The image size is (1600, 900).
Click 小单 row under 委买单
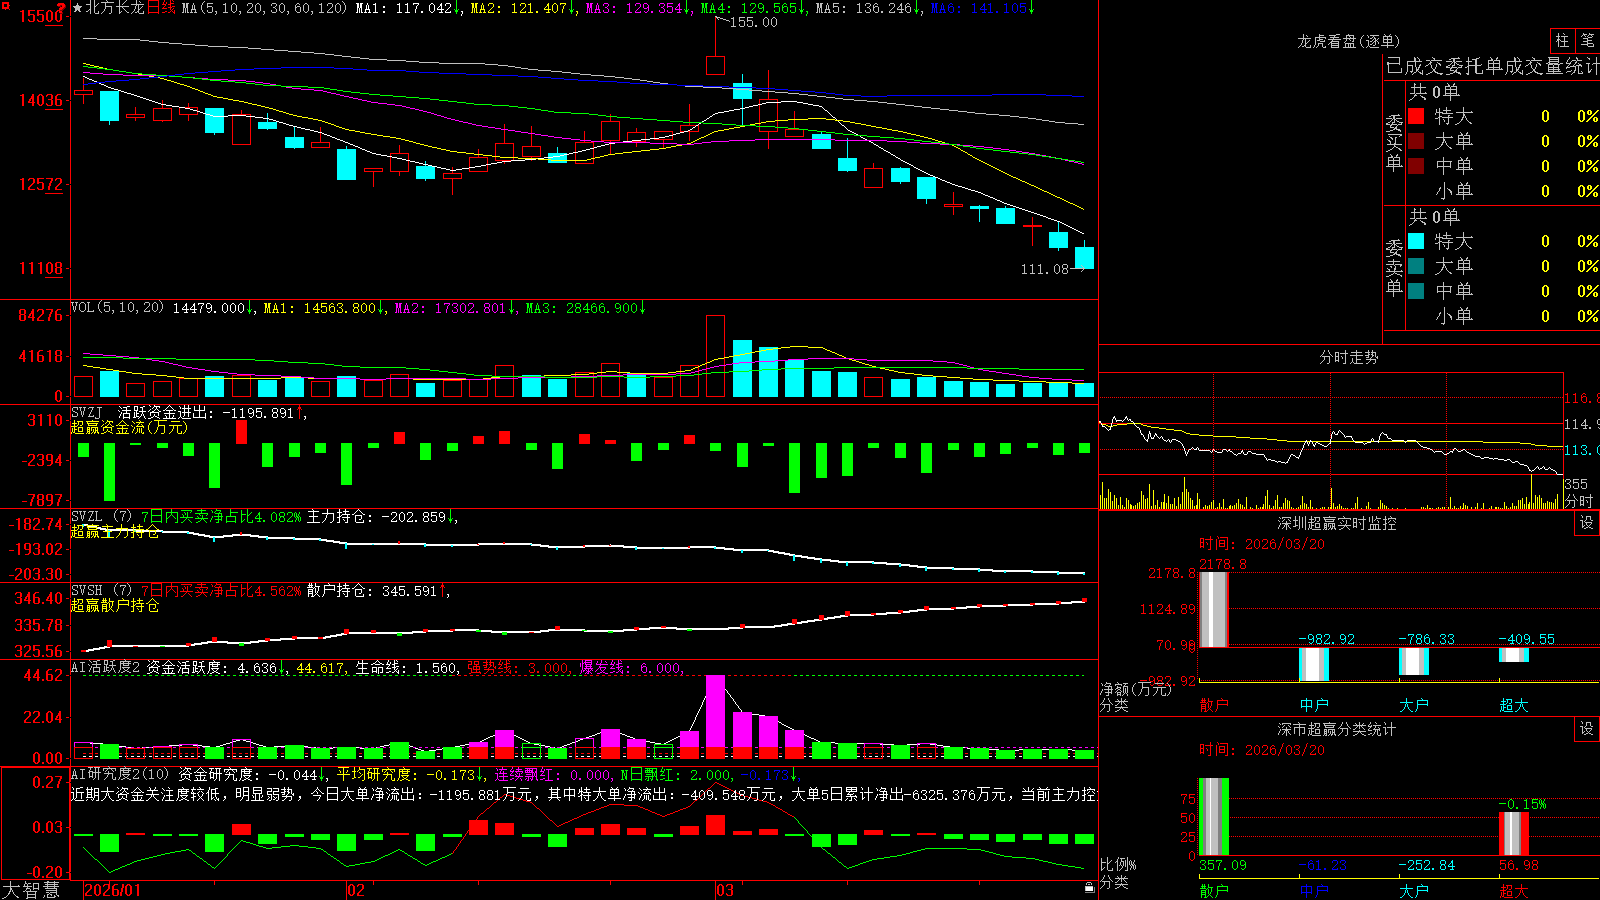(x=1503, y=191)
